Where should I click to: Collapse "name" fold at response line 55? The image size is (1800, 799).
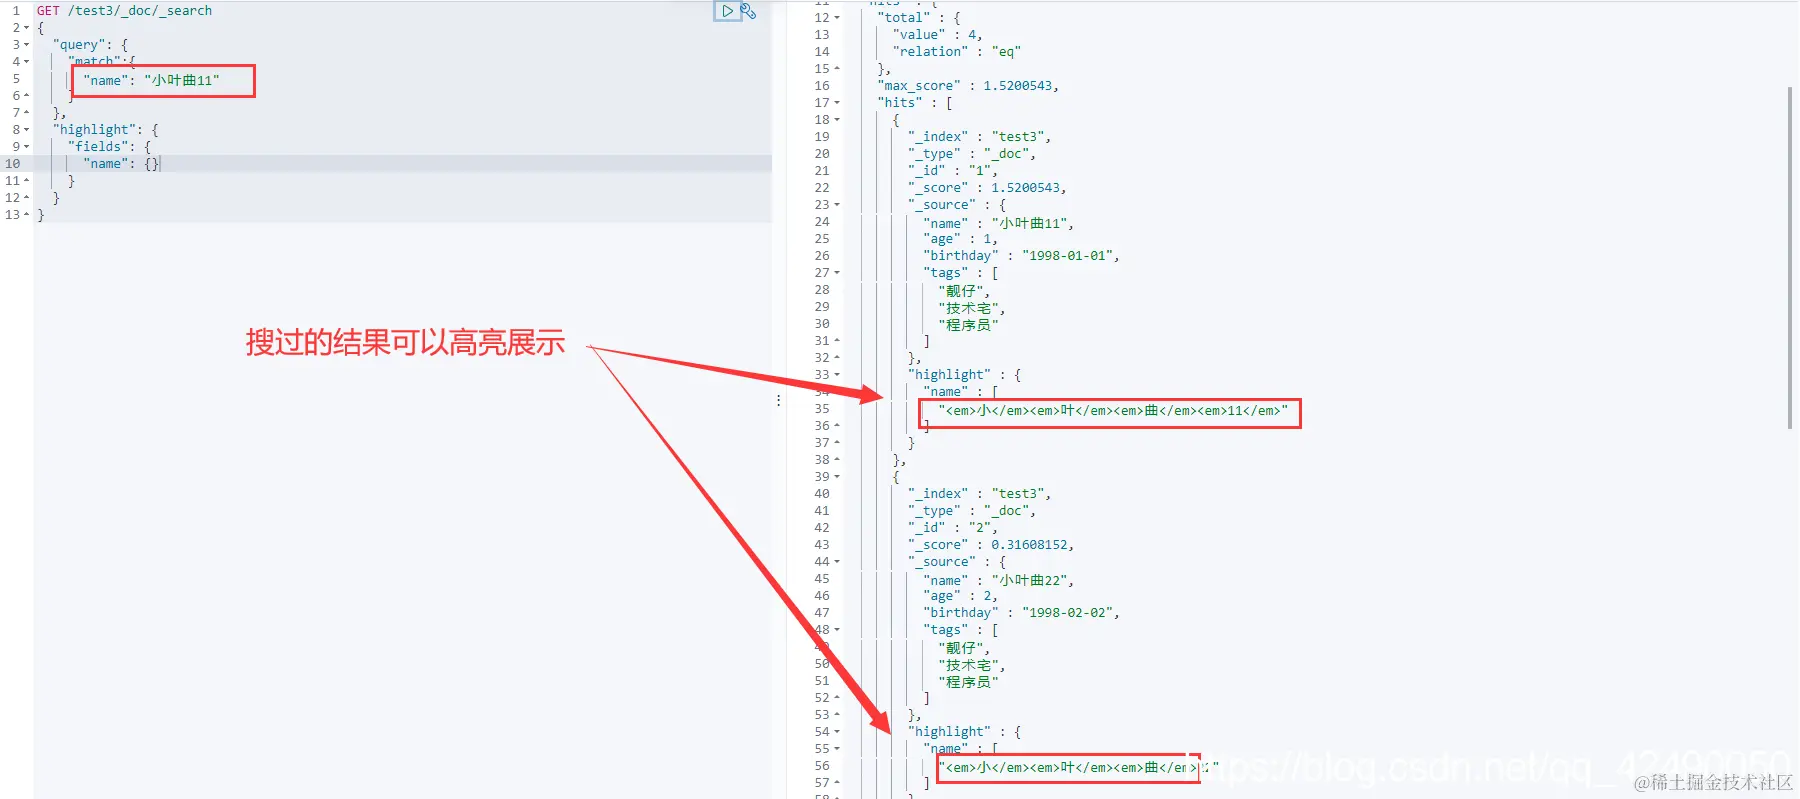[837, 749]
